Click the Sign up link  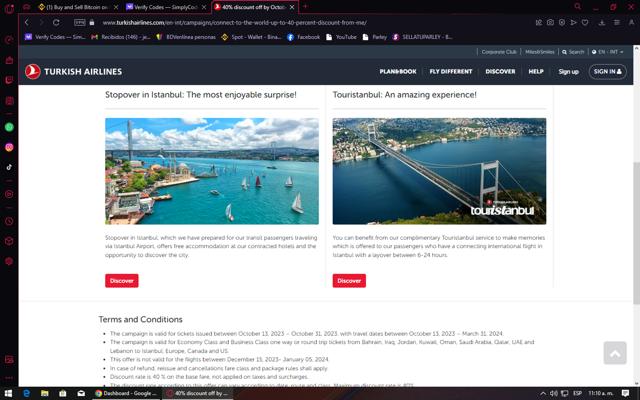coord(569,71)
